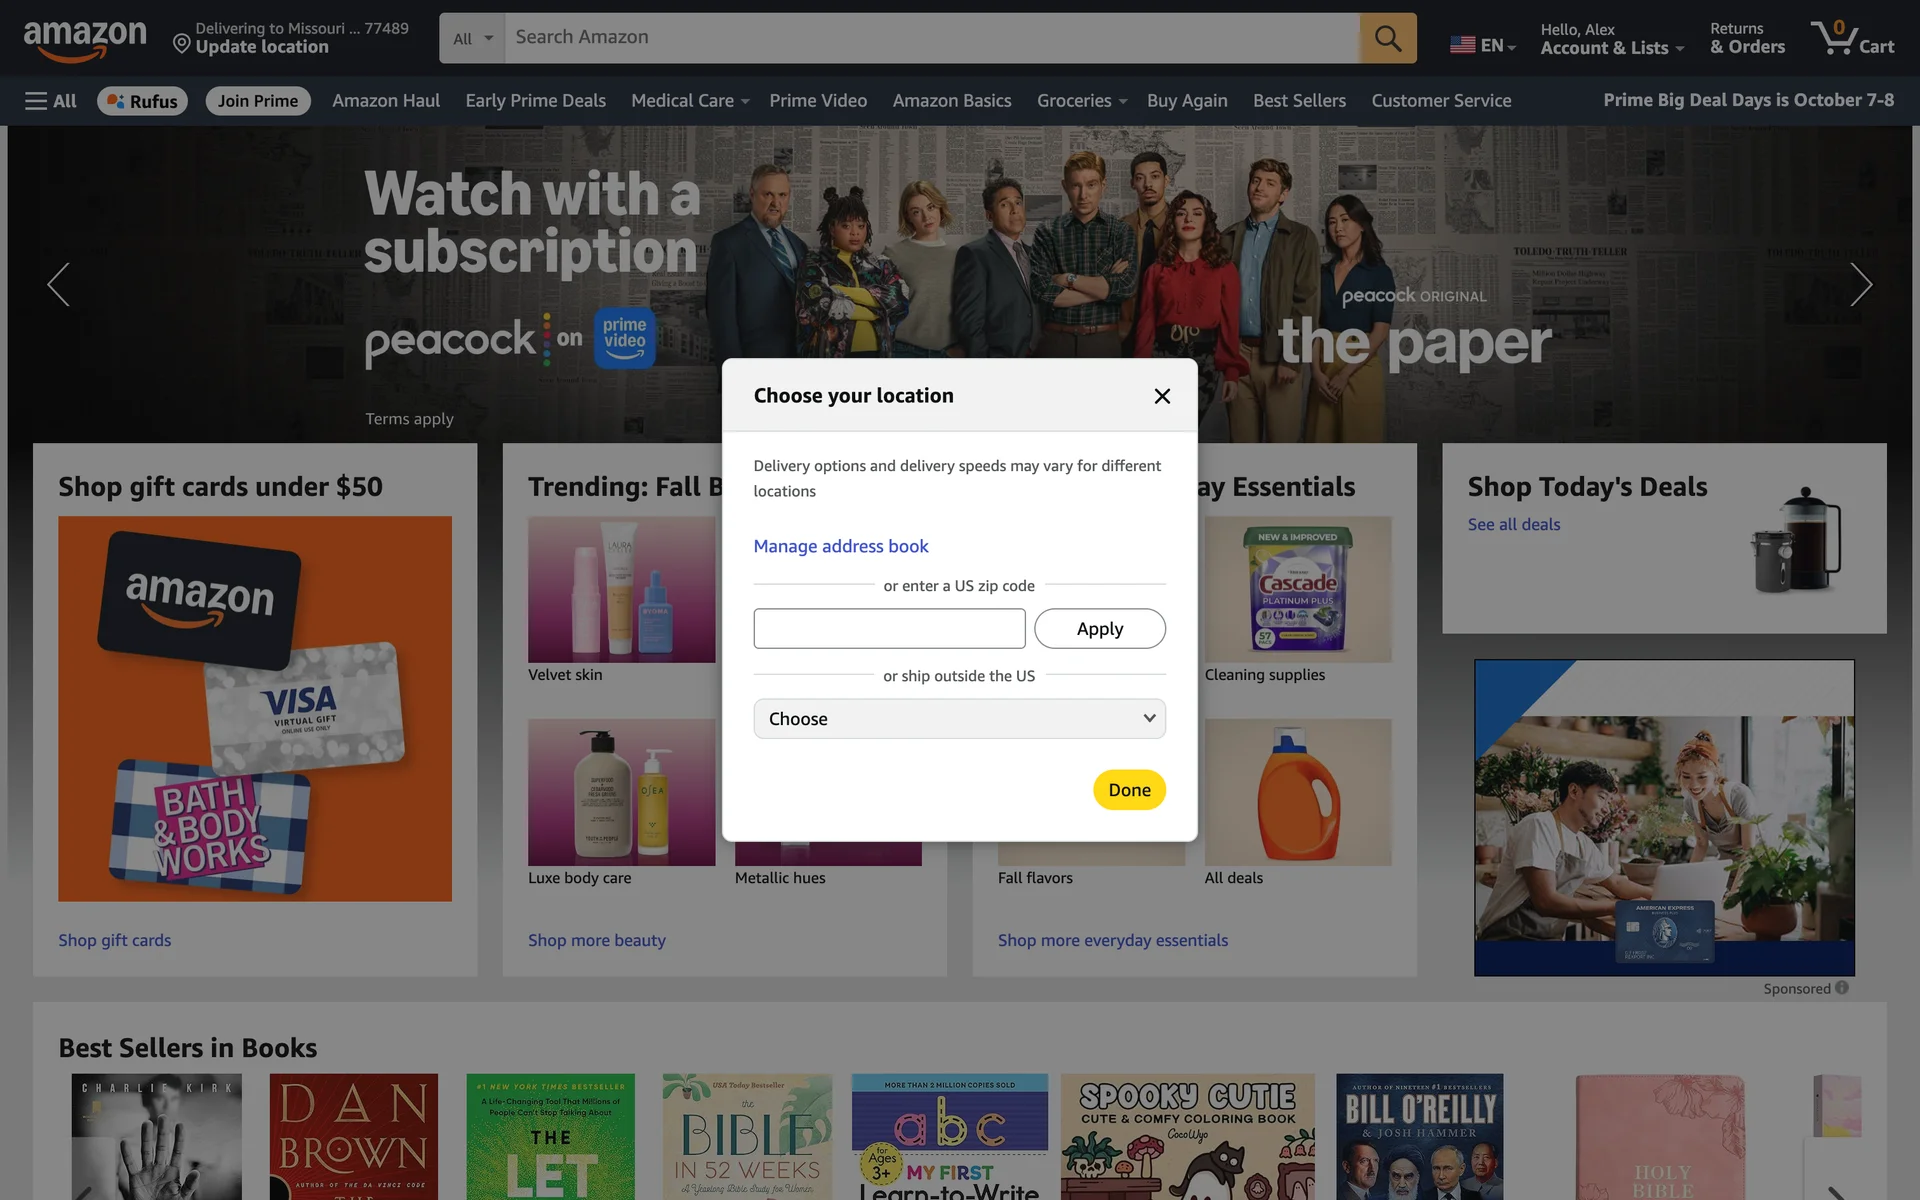Click the Sponsored ad info icon
The image size is (1920, 1200).
[1842, 988]
